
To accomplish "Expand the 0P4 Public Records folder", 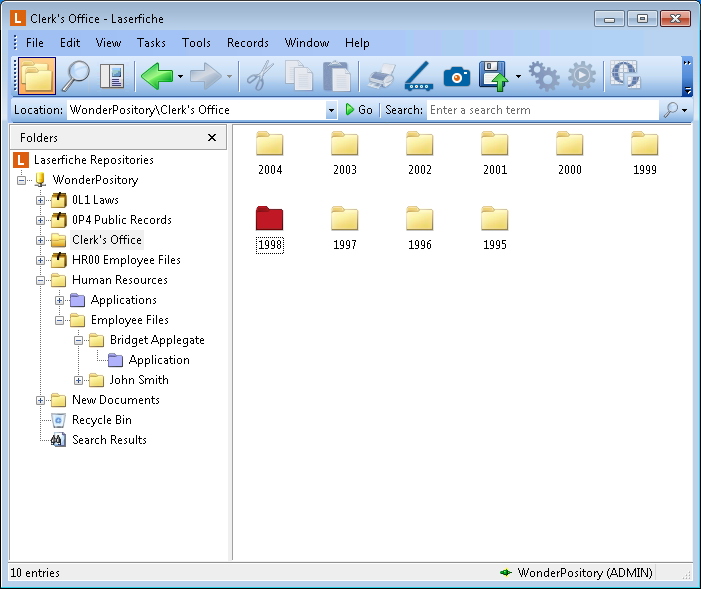I will pos(40,220).
